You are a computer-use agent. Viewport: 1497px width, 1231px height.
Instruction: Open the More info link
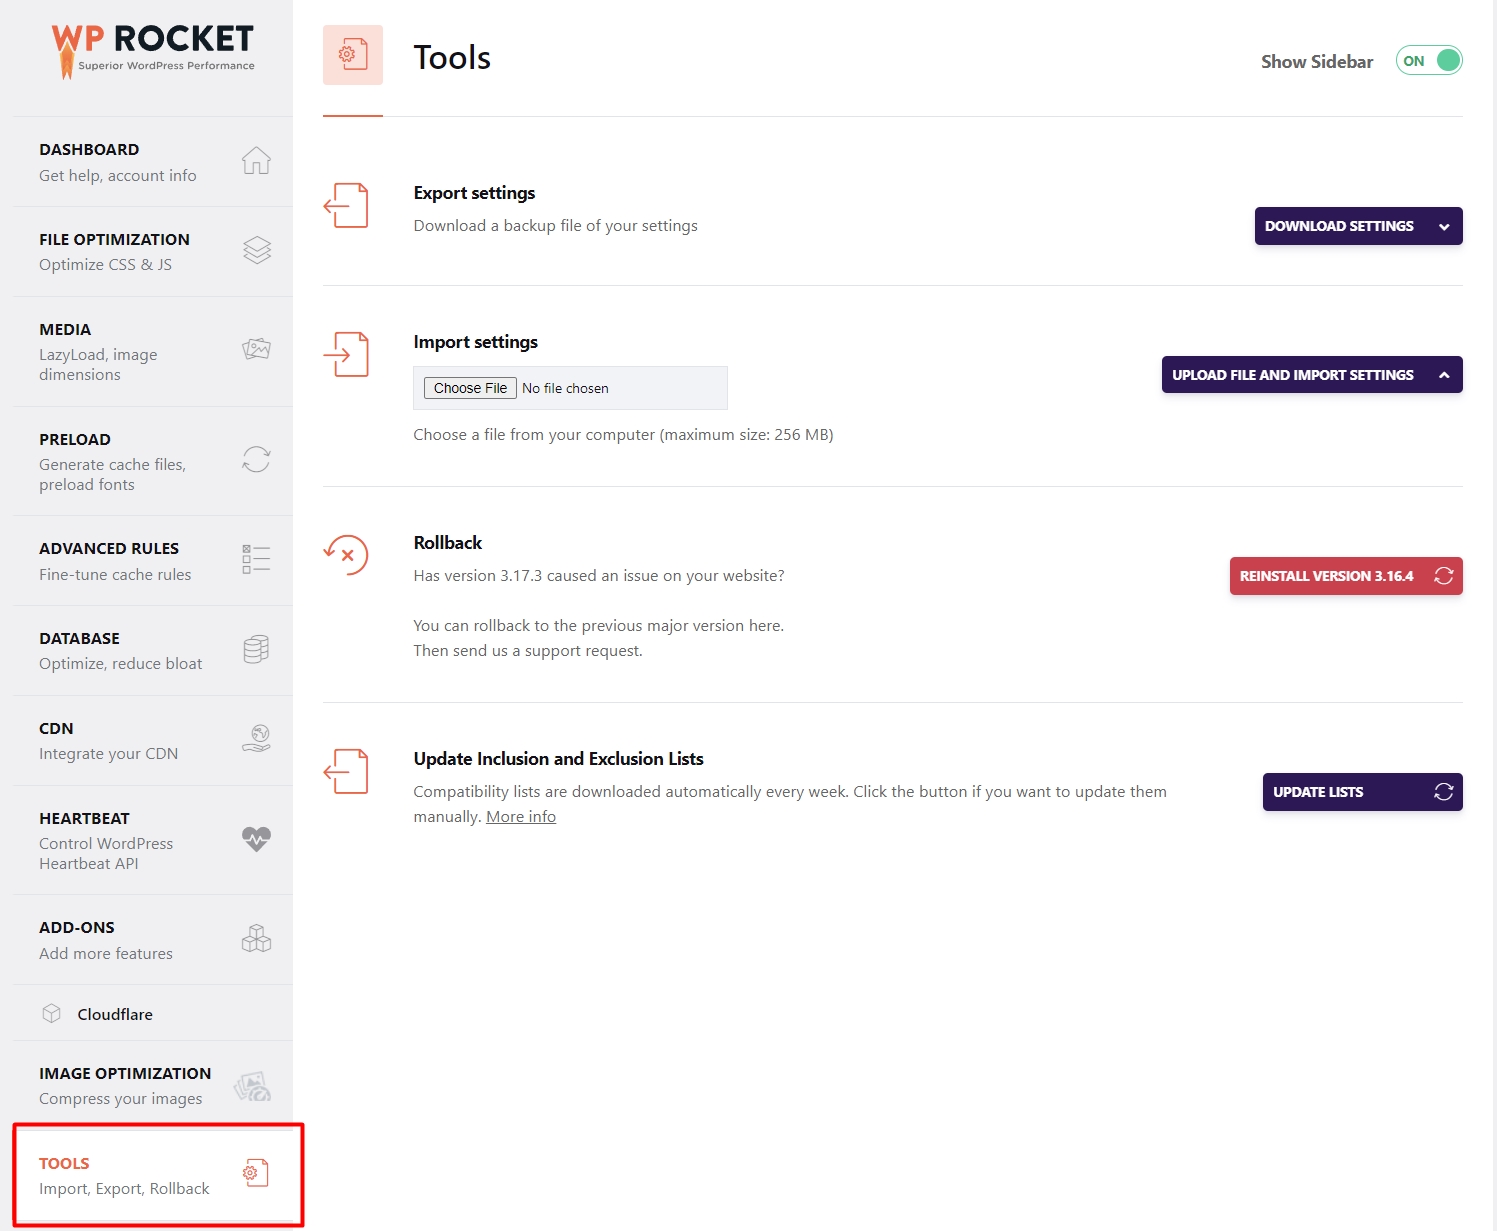[521, 817]
